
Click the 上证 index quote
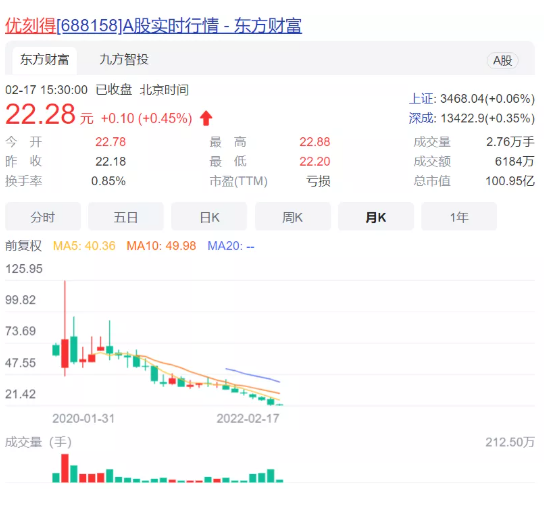pyautogui.click(x=472, y=99)
